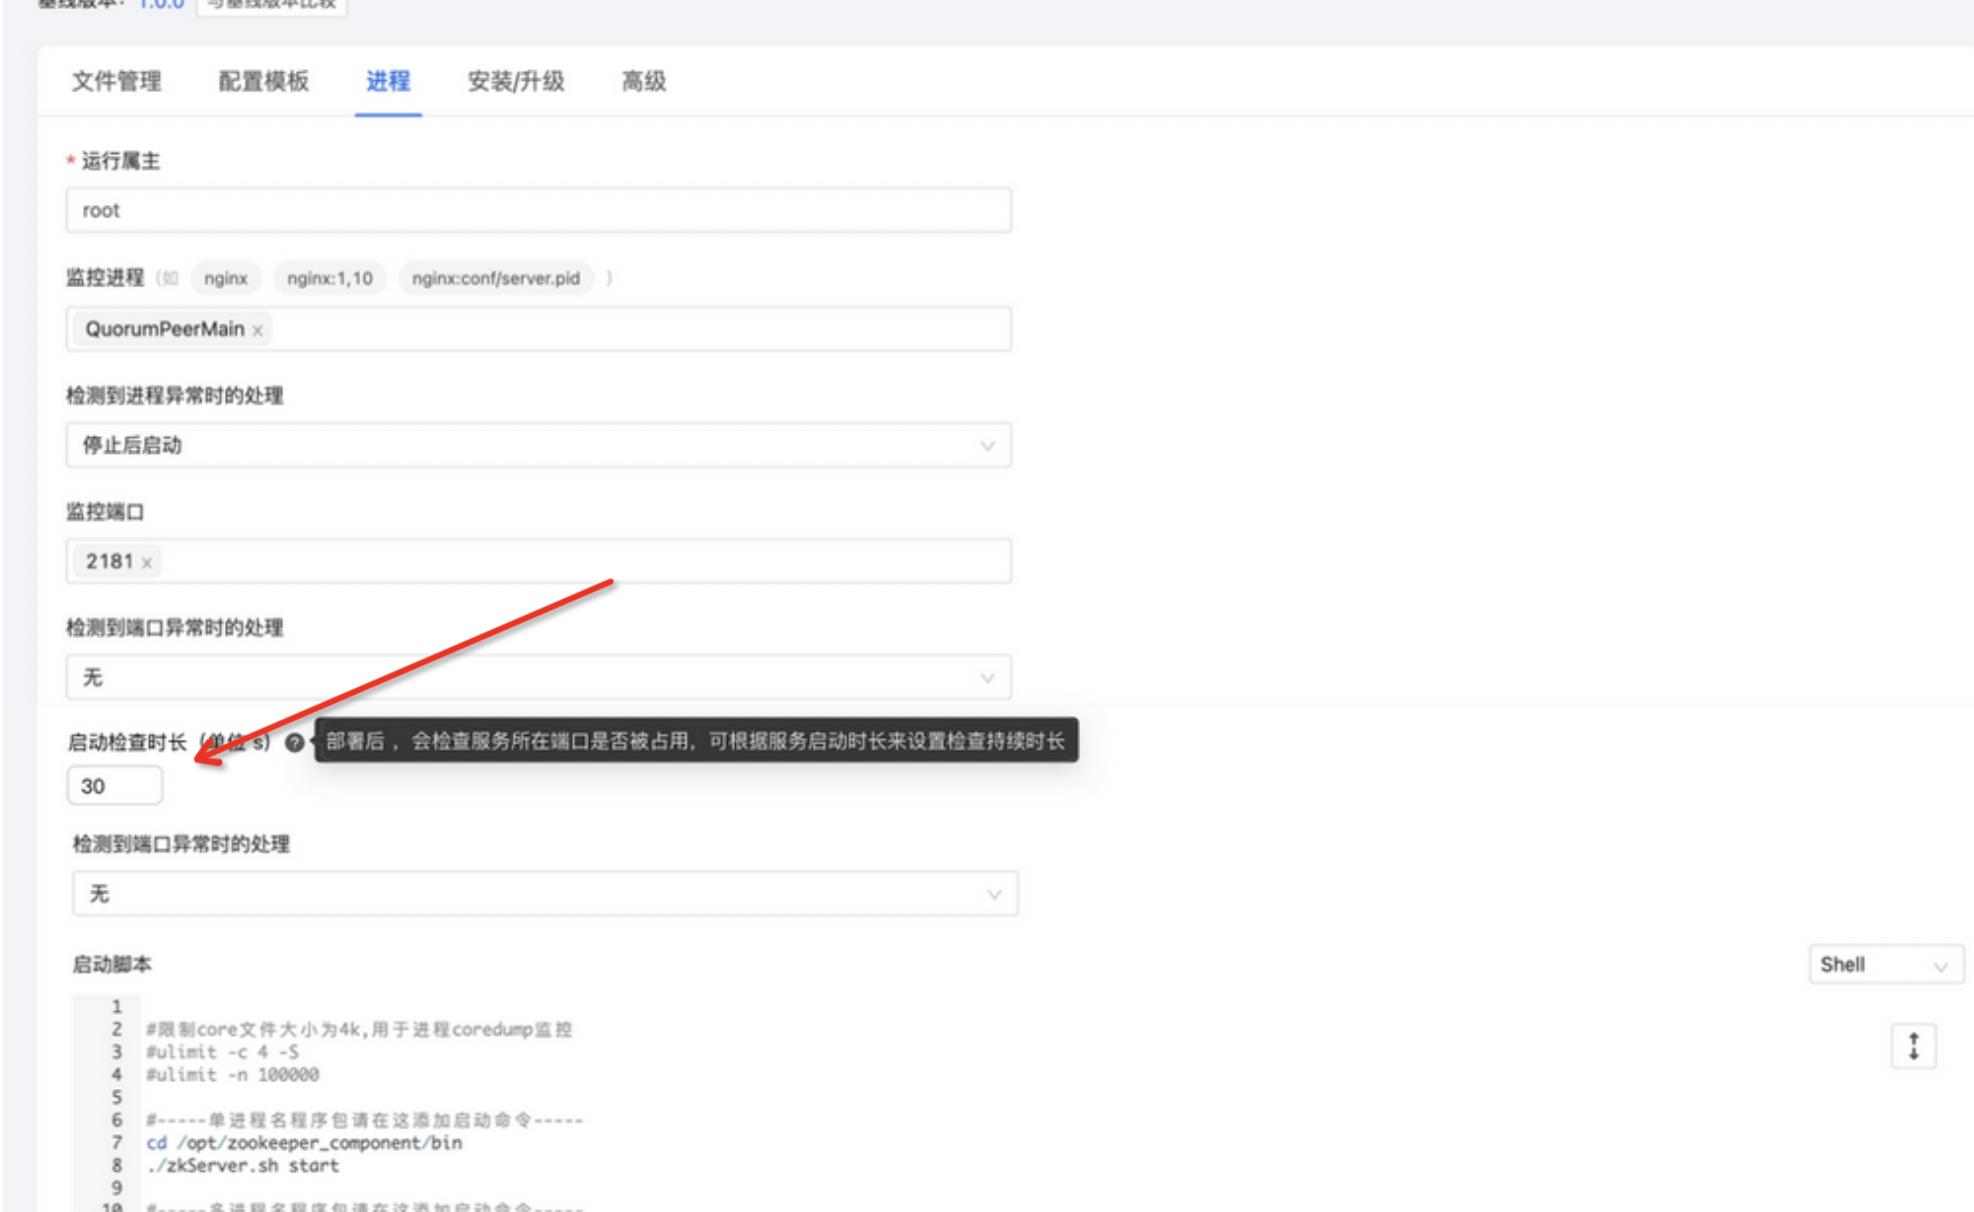Open the process abnormality handling dropdown
1974x1212 pixels.
pyautogui.click(x=987, y=445)
